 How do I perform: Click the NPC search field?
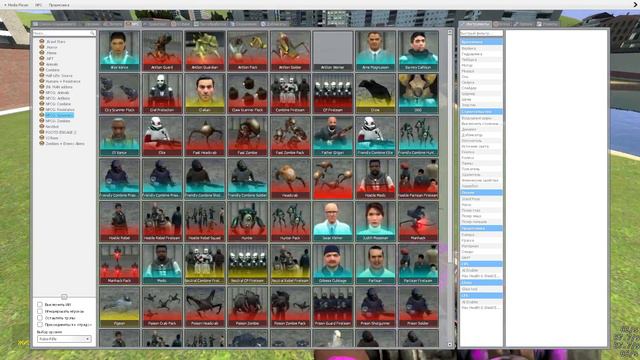[x=64, y=33]
